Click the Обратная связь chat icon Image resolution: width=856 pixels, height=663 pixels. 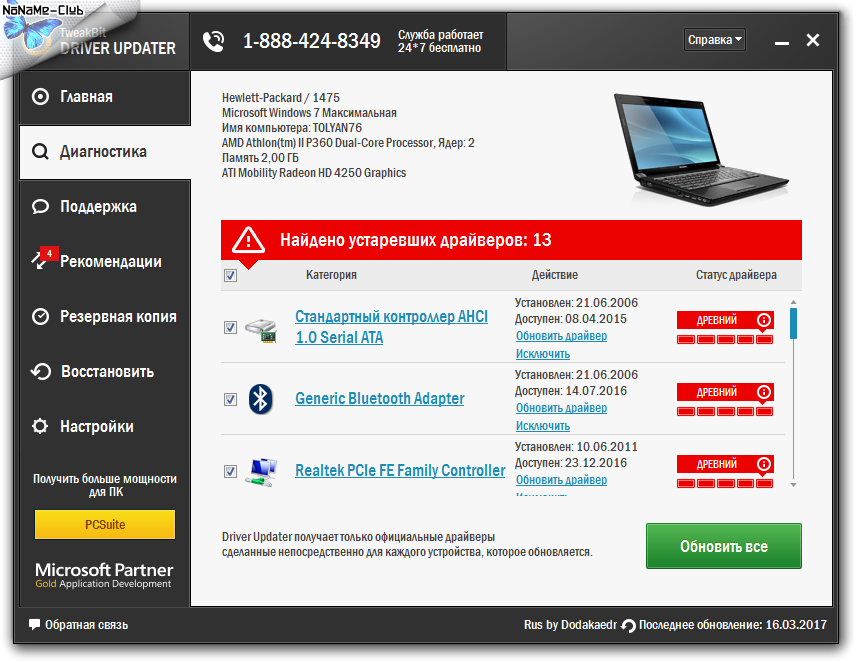click(34, 624)
